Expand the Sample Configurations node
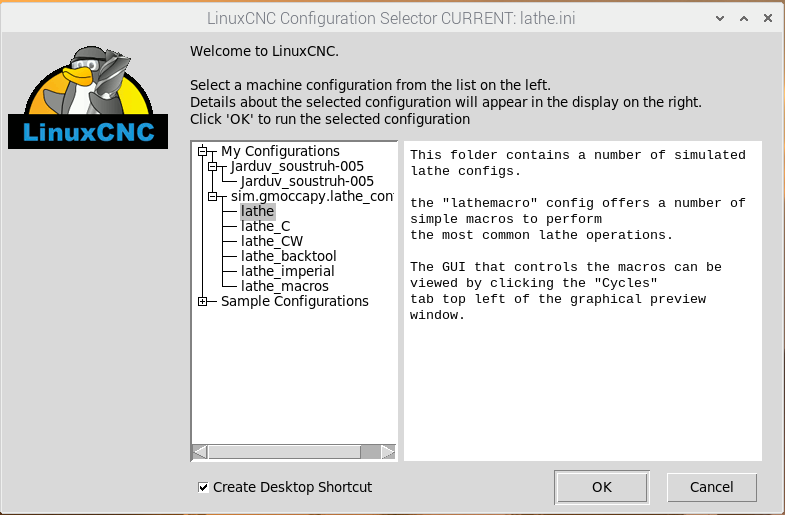 click(x=203, y=302)
